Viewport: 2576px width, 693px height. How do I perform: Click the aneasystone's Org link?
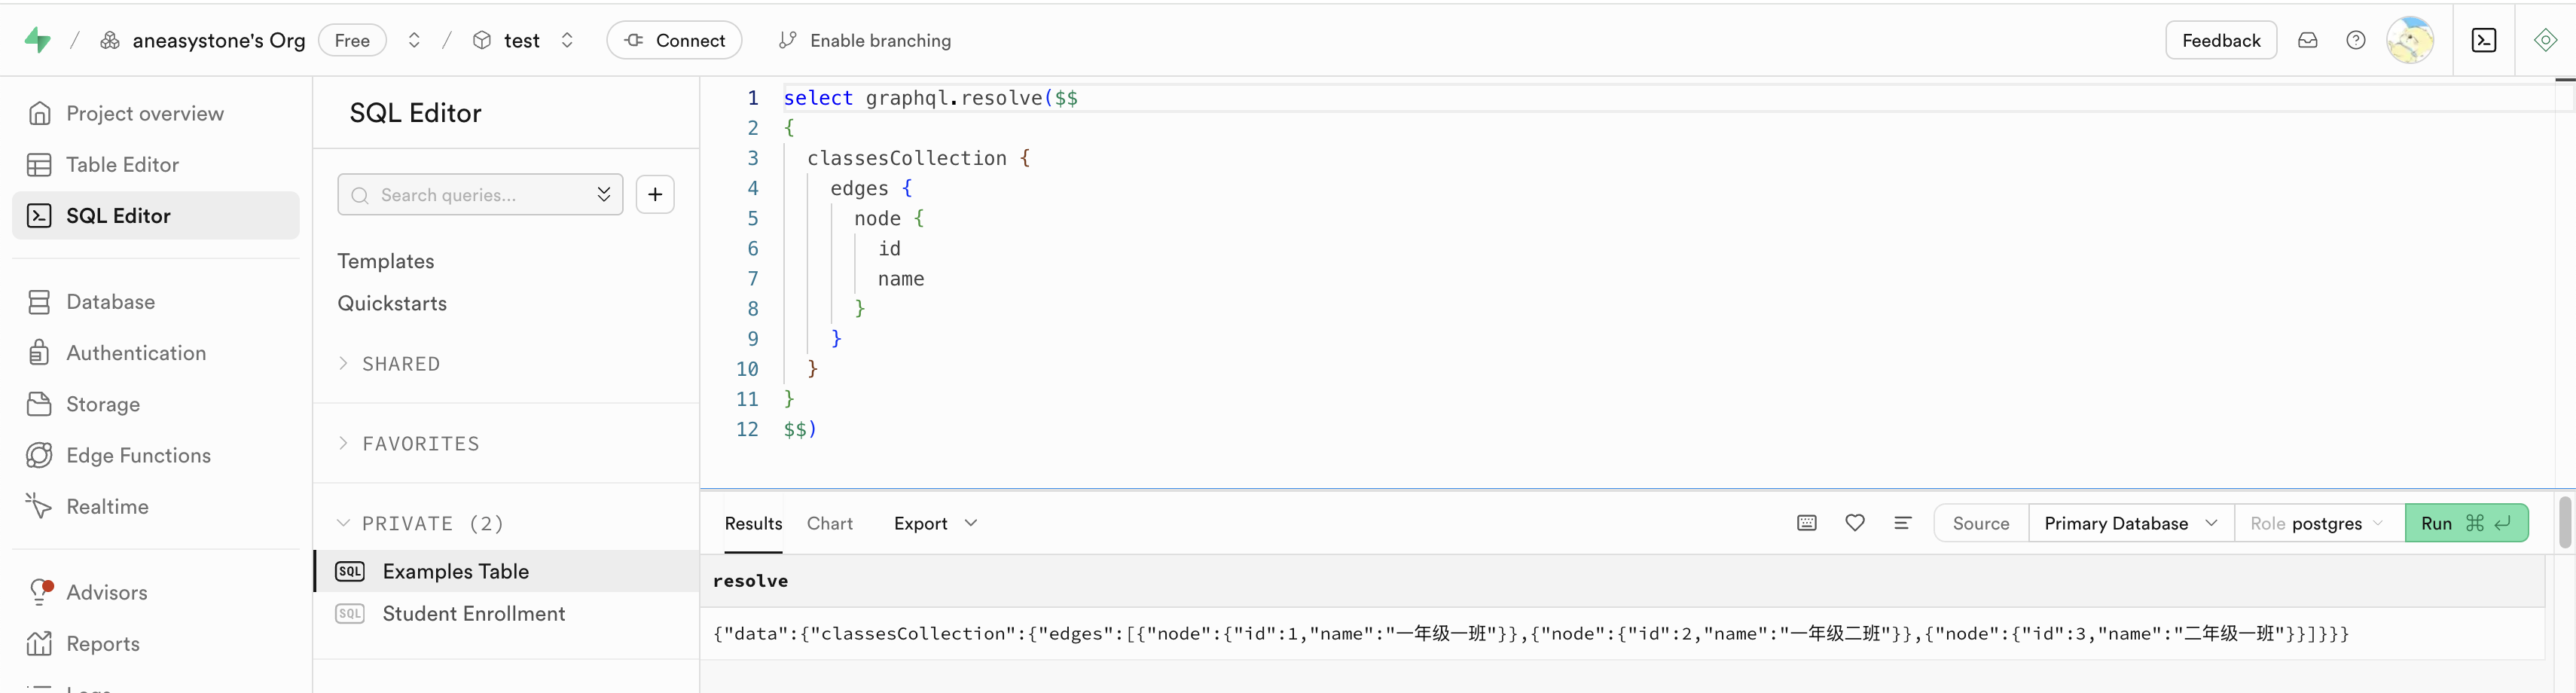[x=218, y=40]
